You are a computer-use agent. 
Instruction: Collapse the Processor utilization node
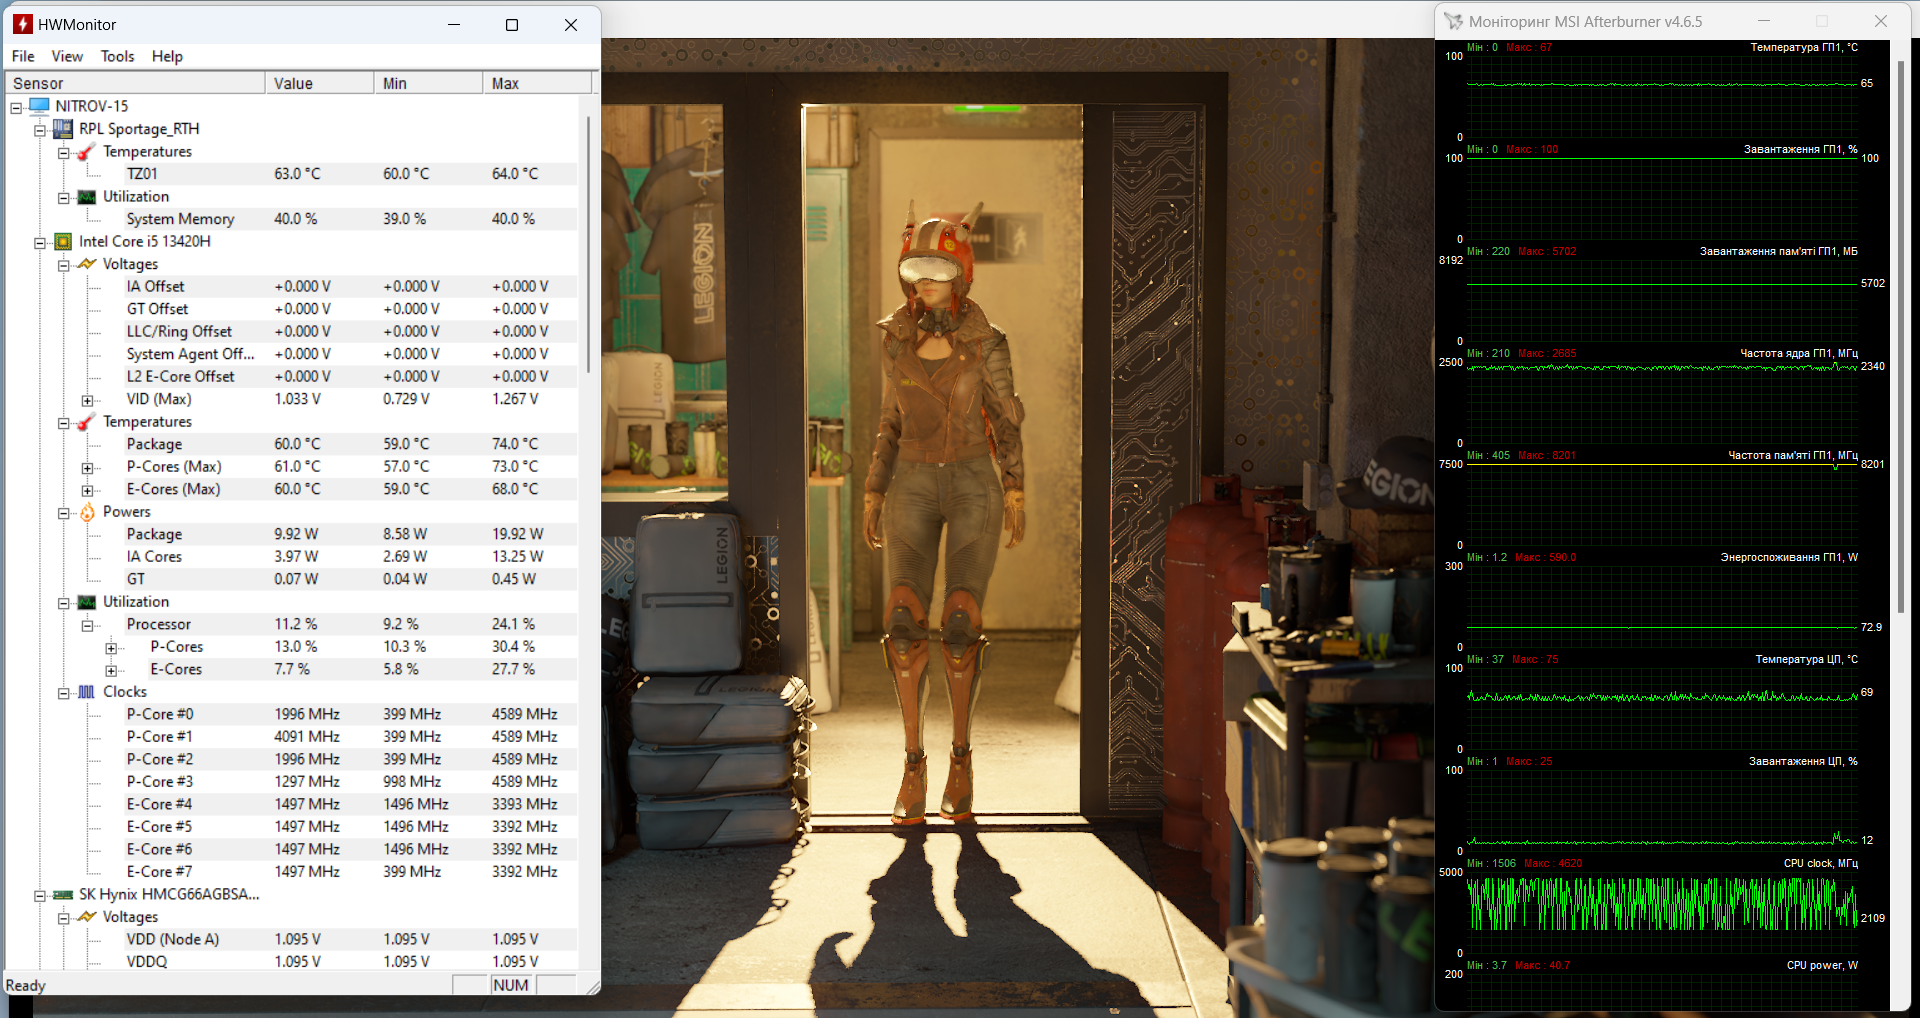coord(88,625)
